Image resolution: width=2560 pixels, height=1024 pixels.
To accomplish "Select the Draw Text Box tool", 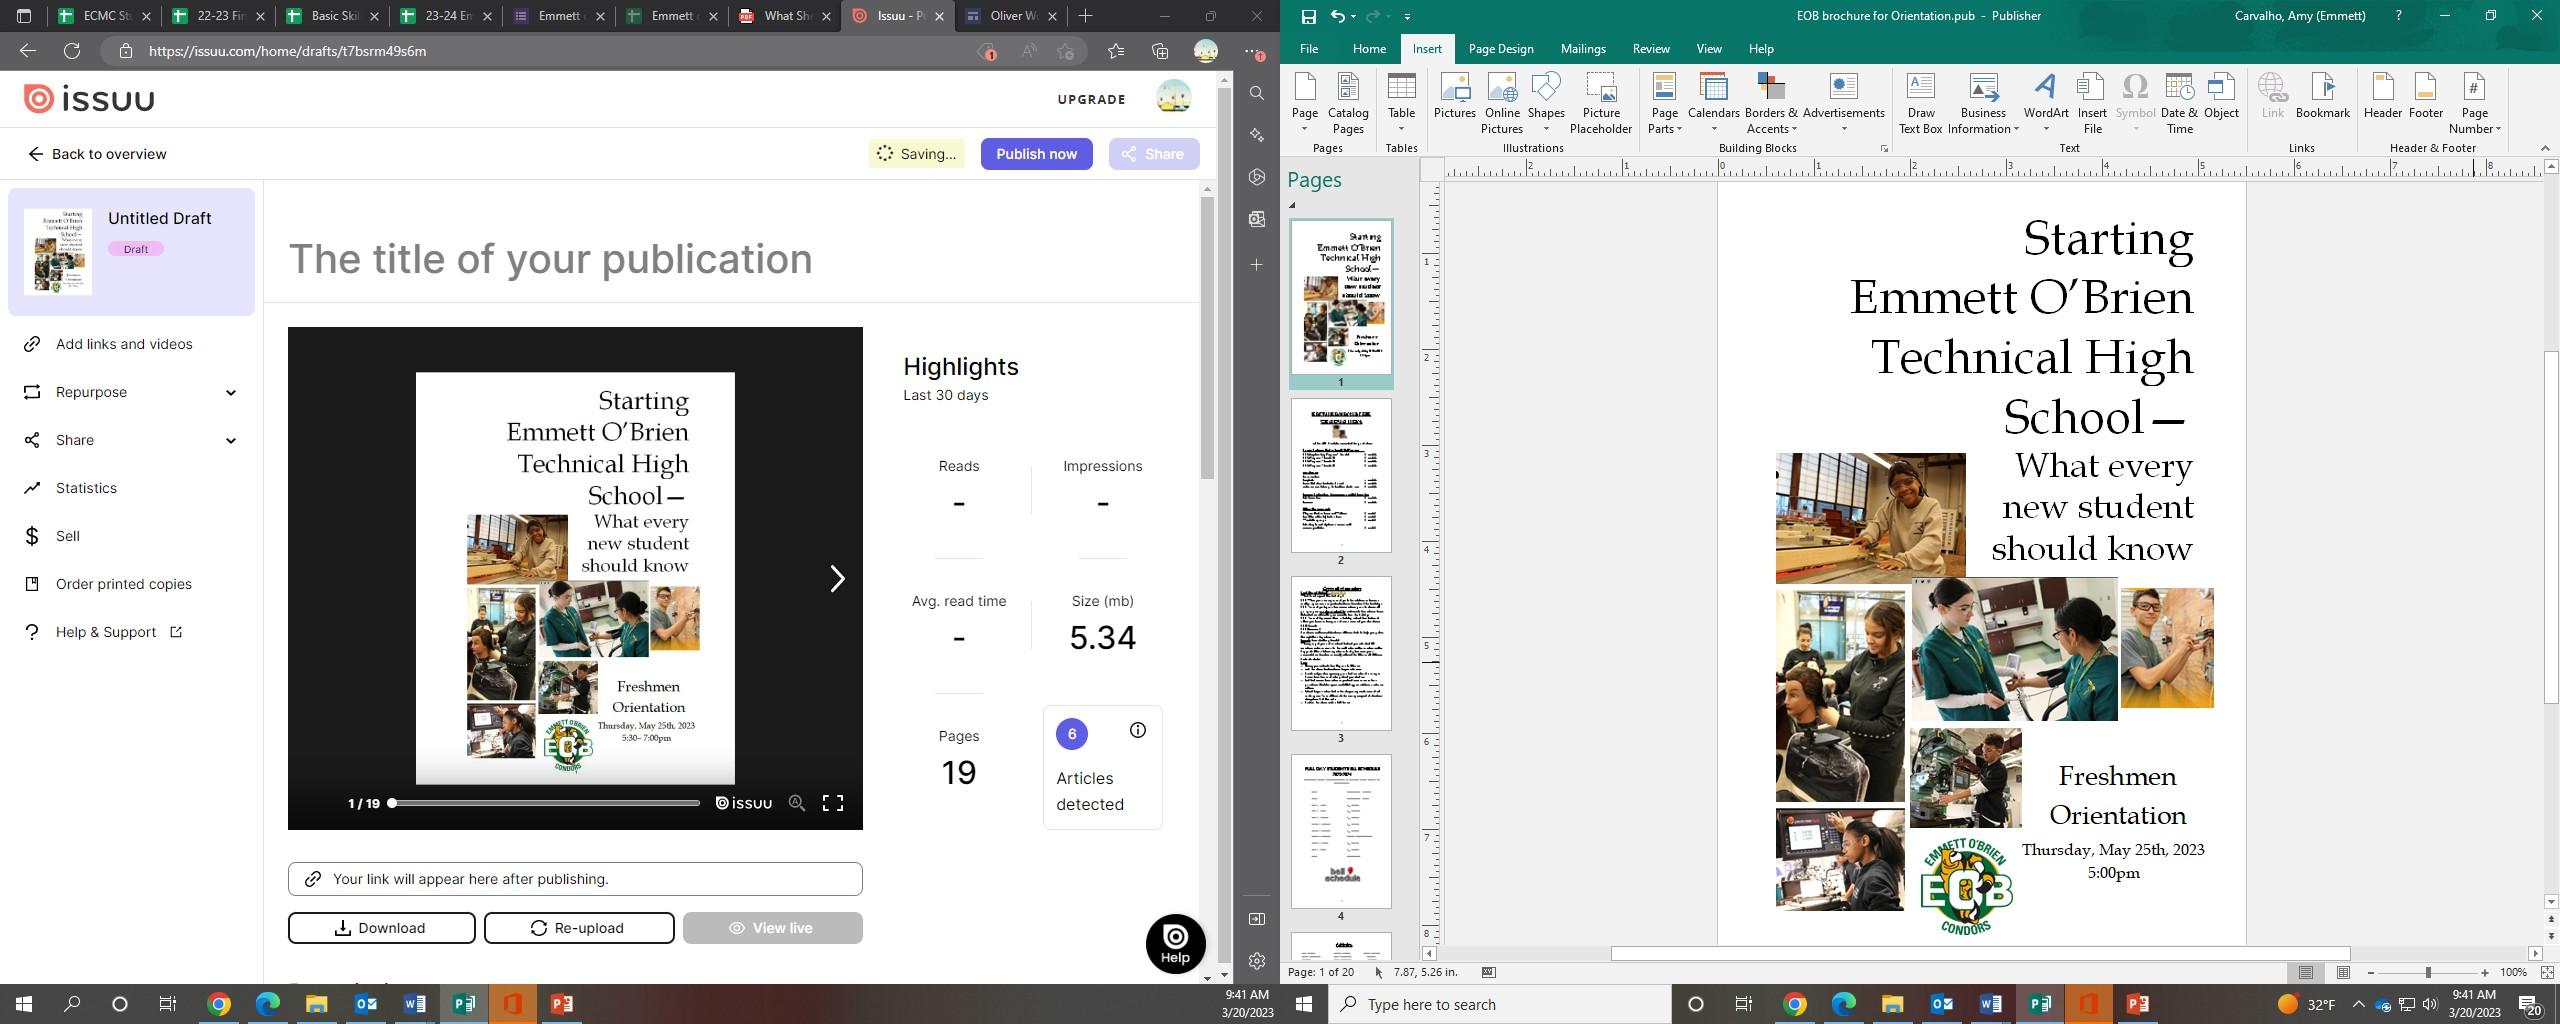I will 1920,103.
